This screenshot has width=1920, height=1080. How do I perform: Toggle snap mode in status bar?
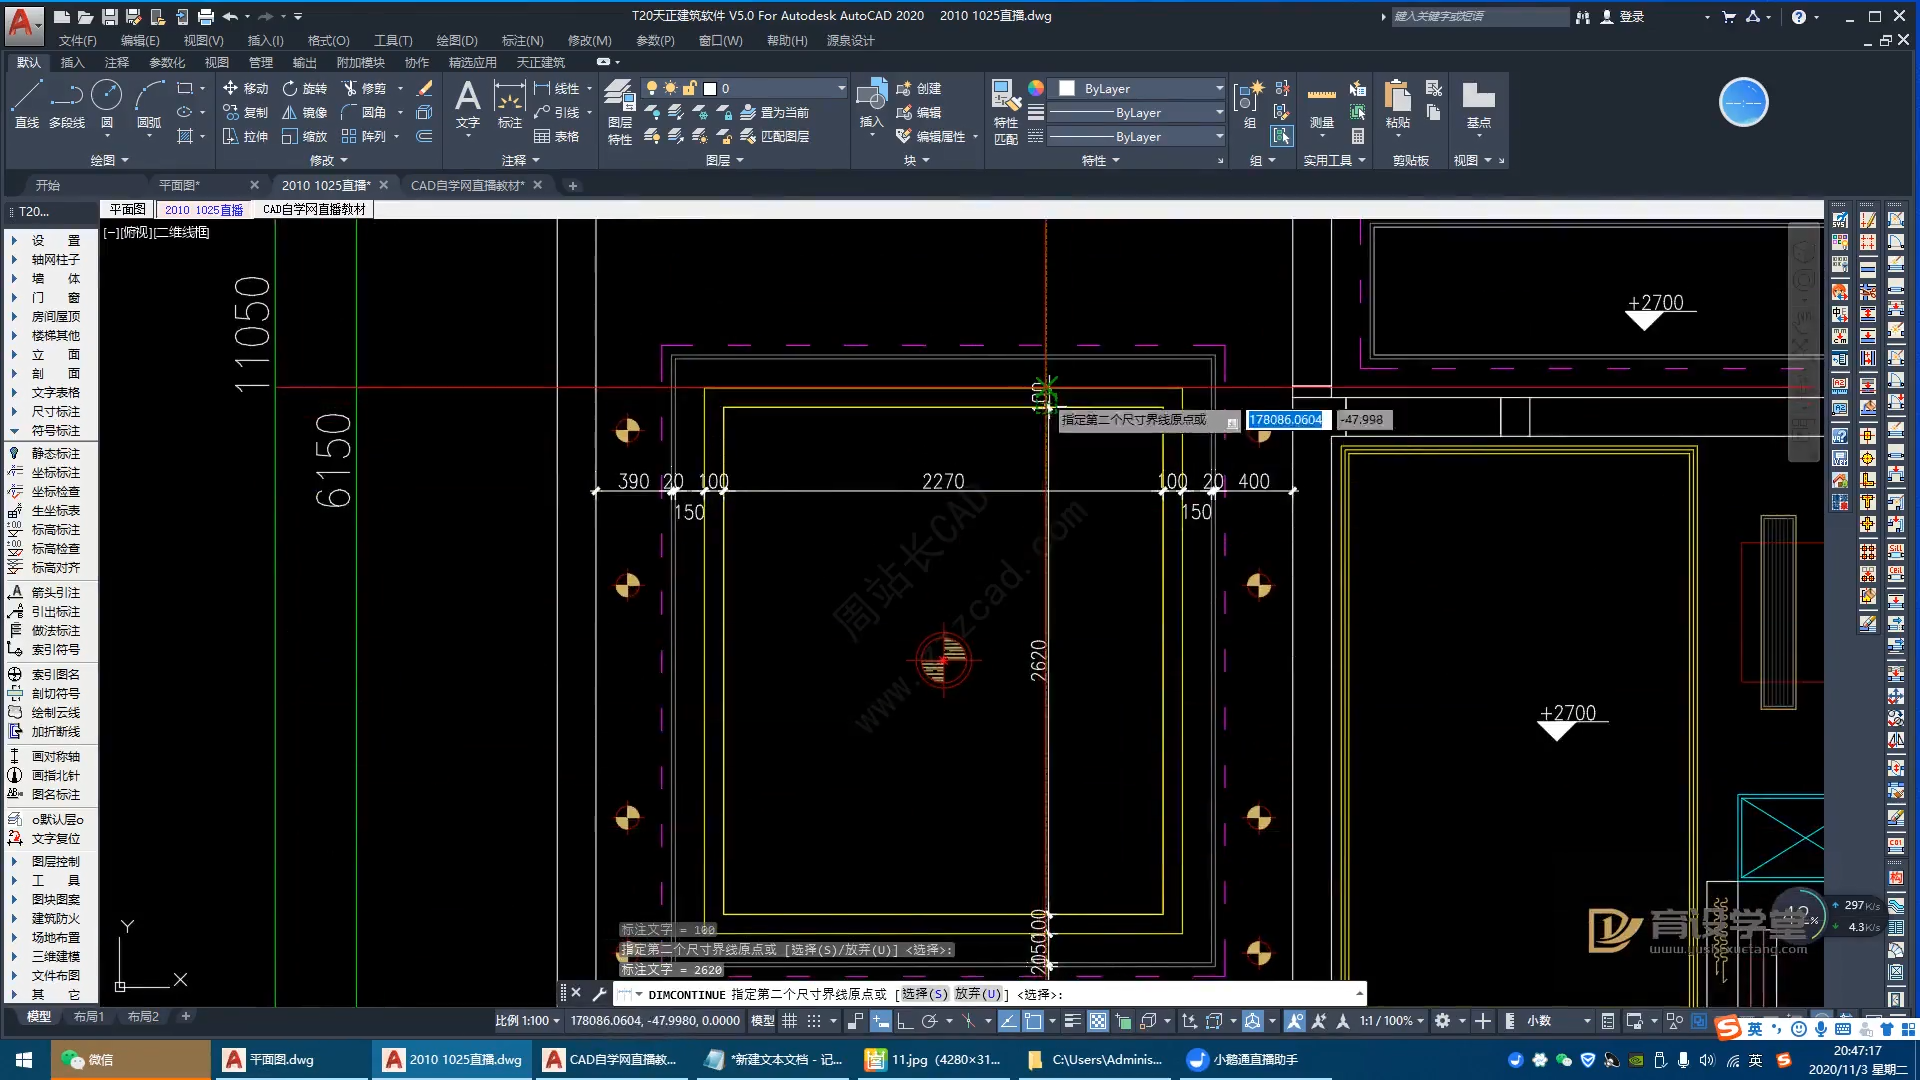(x=814, y=1021)
